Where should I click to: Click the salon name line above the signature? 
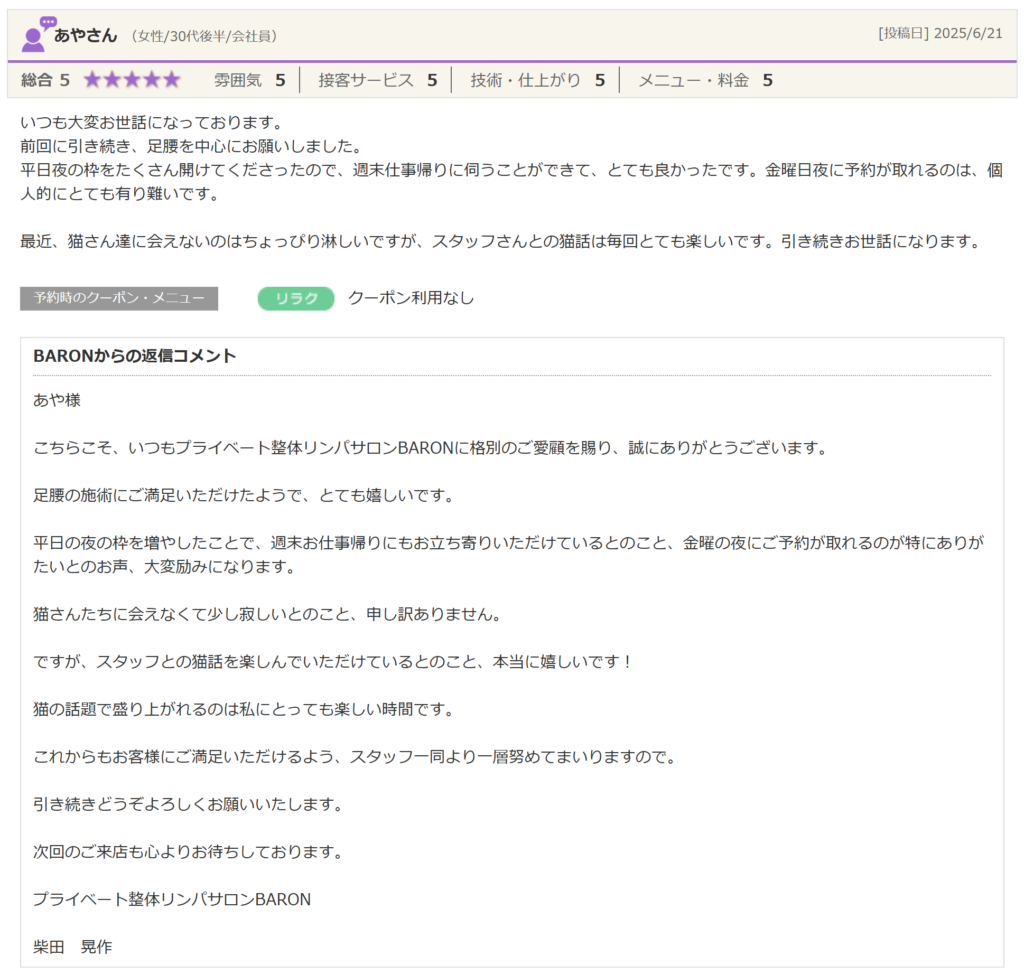(172, 899)
